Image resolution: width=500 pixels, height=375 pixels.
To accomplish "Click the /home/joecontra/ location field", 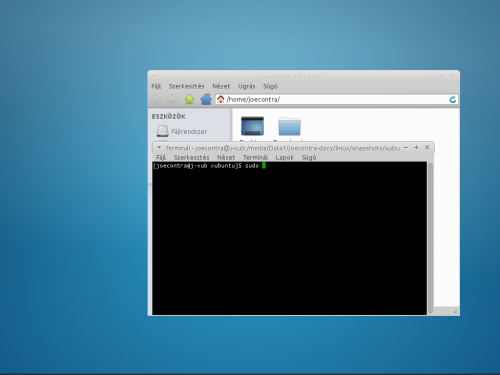I will [x=336, y=99].
